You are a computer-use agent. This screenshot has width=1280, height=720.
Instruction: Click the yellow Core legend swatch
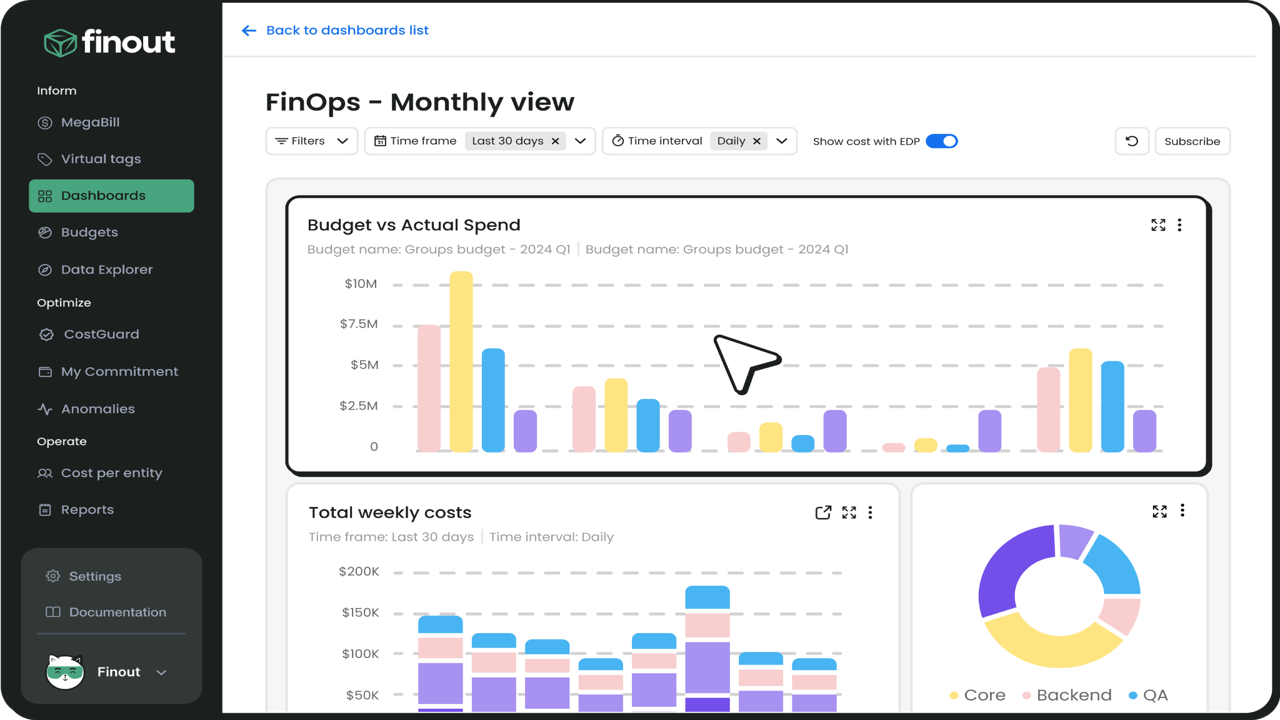(954, 695)
